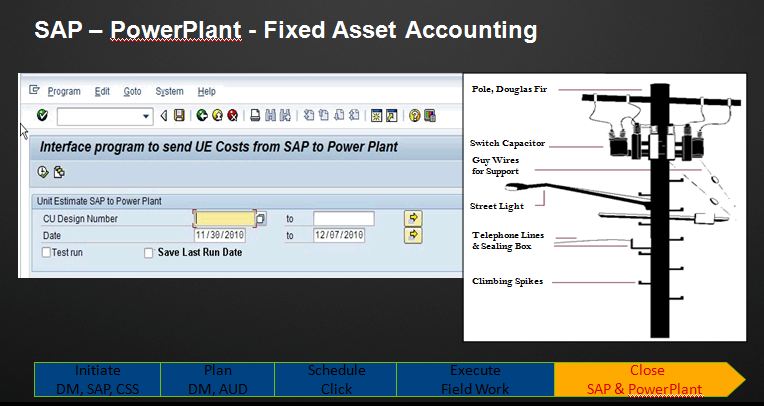This screenshot has width=764, height=406.
Task: Click the 'Telephone Lines & Sealing Box' label
Action: tap(508, 241)
